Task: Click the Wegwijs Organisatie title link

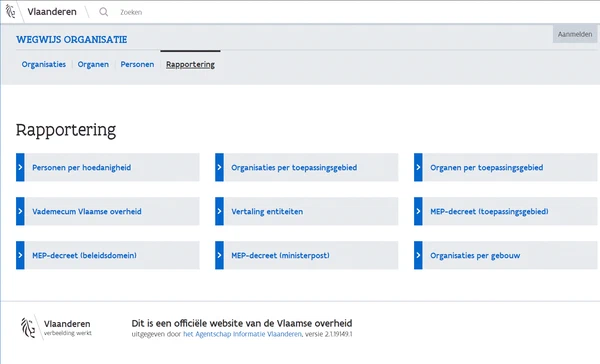Action: (72, 39)
